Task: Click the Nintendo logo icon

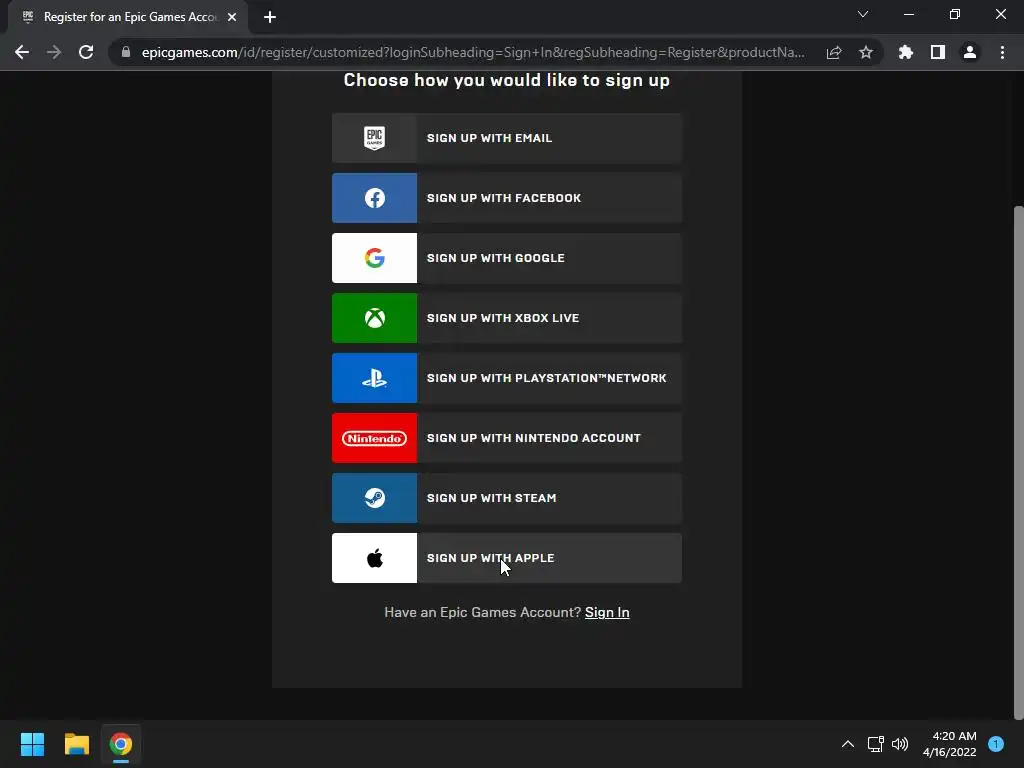Action: point(374,438)
